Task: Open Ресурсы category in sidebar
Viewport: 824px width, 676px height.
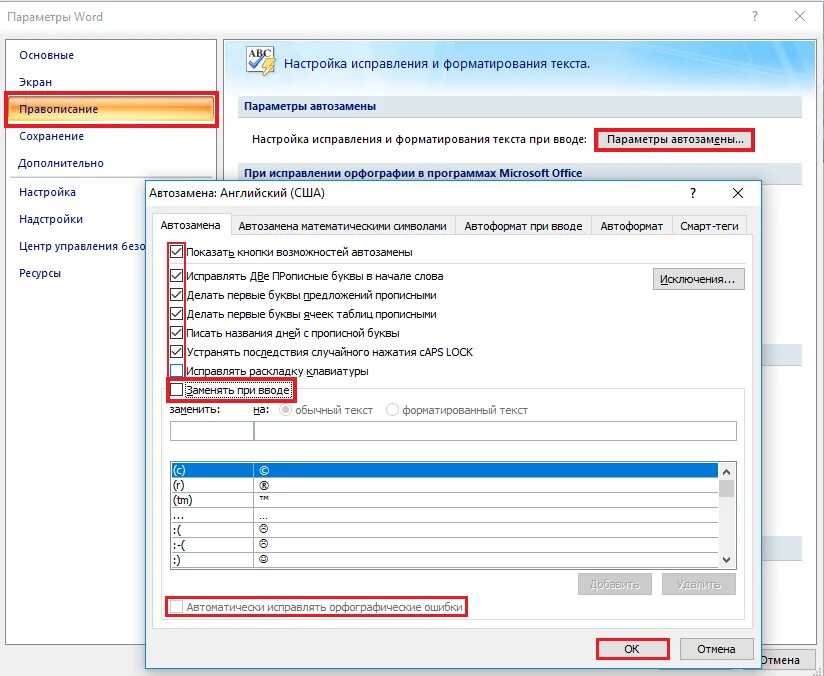Action: [39, 273]
